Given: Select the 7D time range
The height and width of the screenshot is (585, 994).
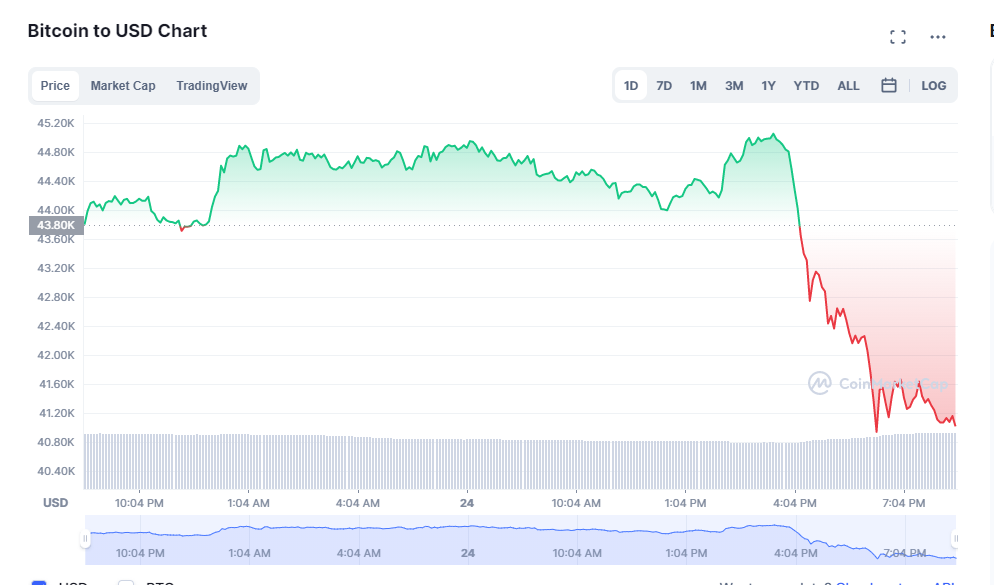Looking at the screenshot, I should pyautogui.click(x=664, y=86).
